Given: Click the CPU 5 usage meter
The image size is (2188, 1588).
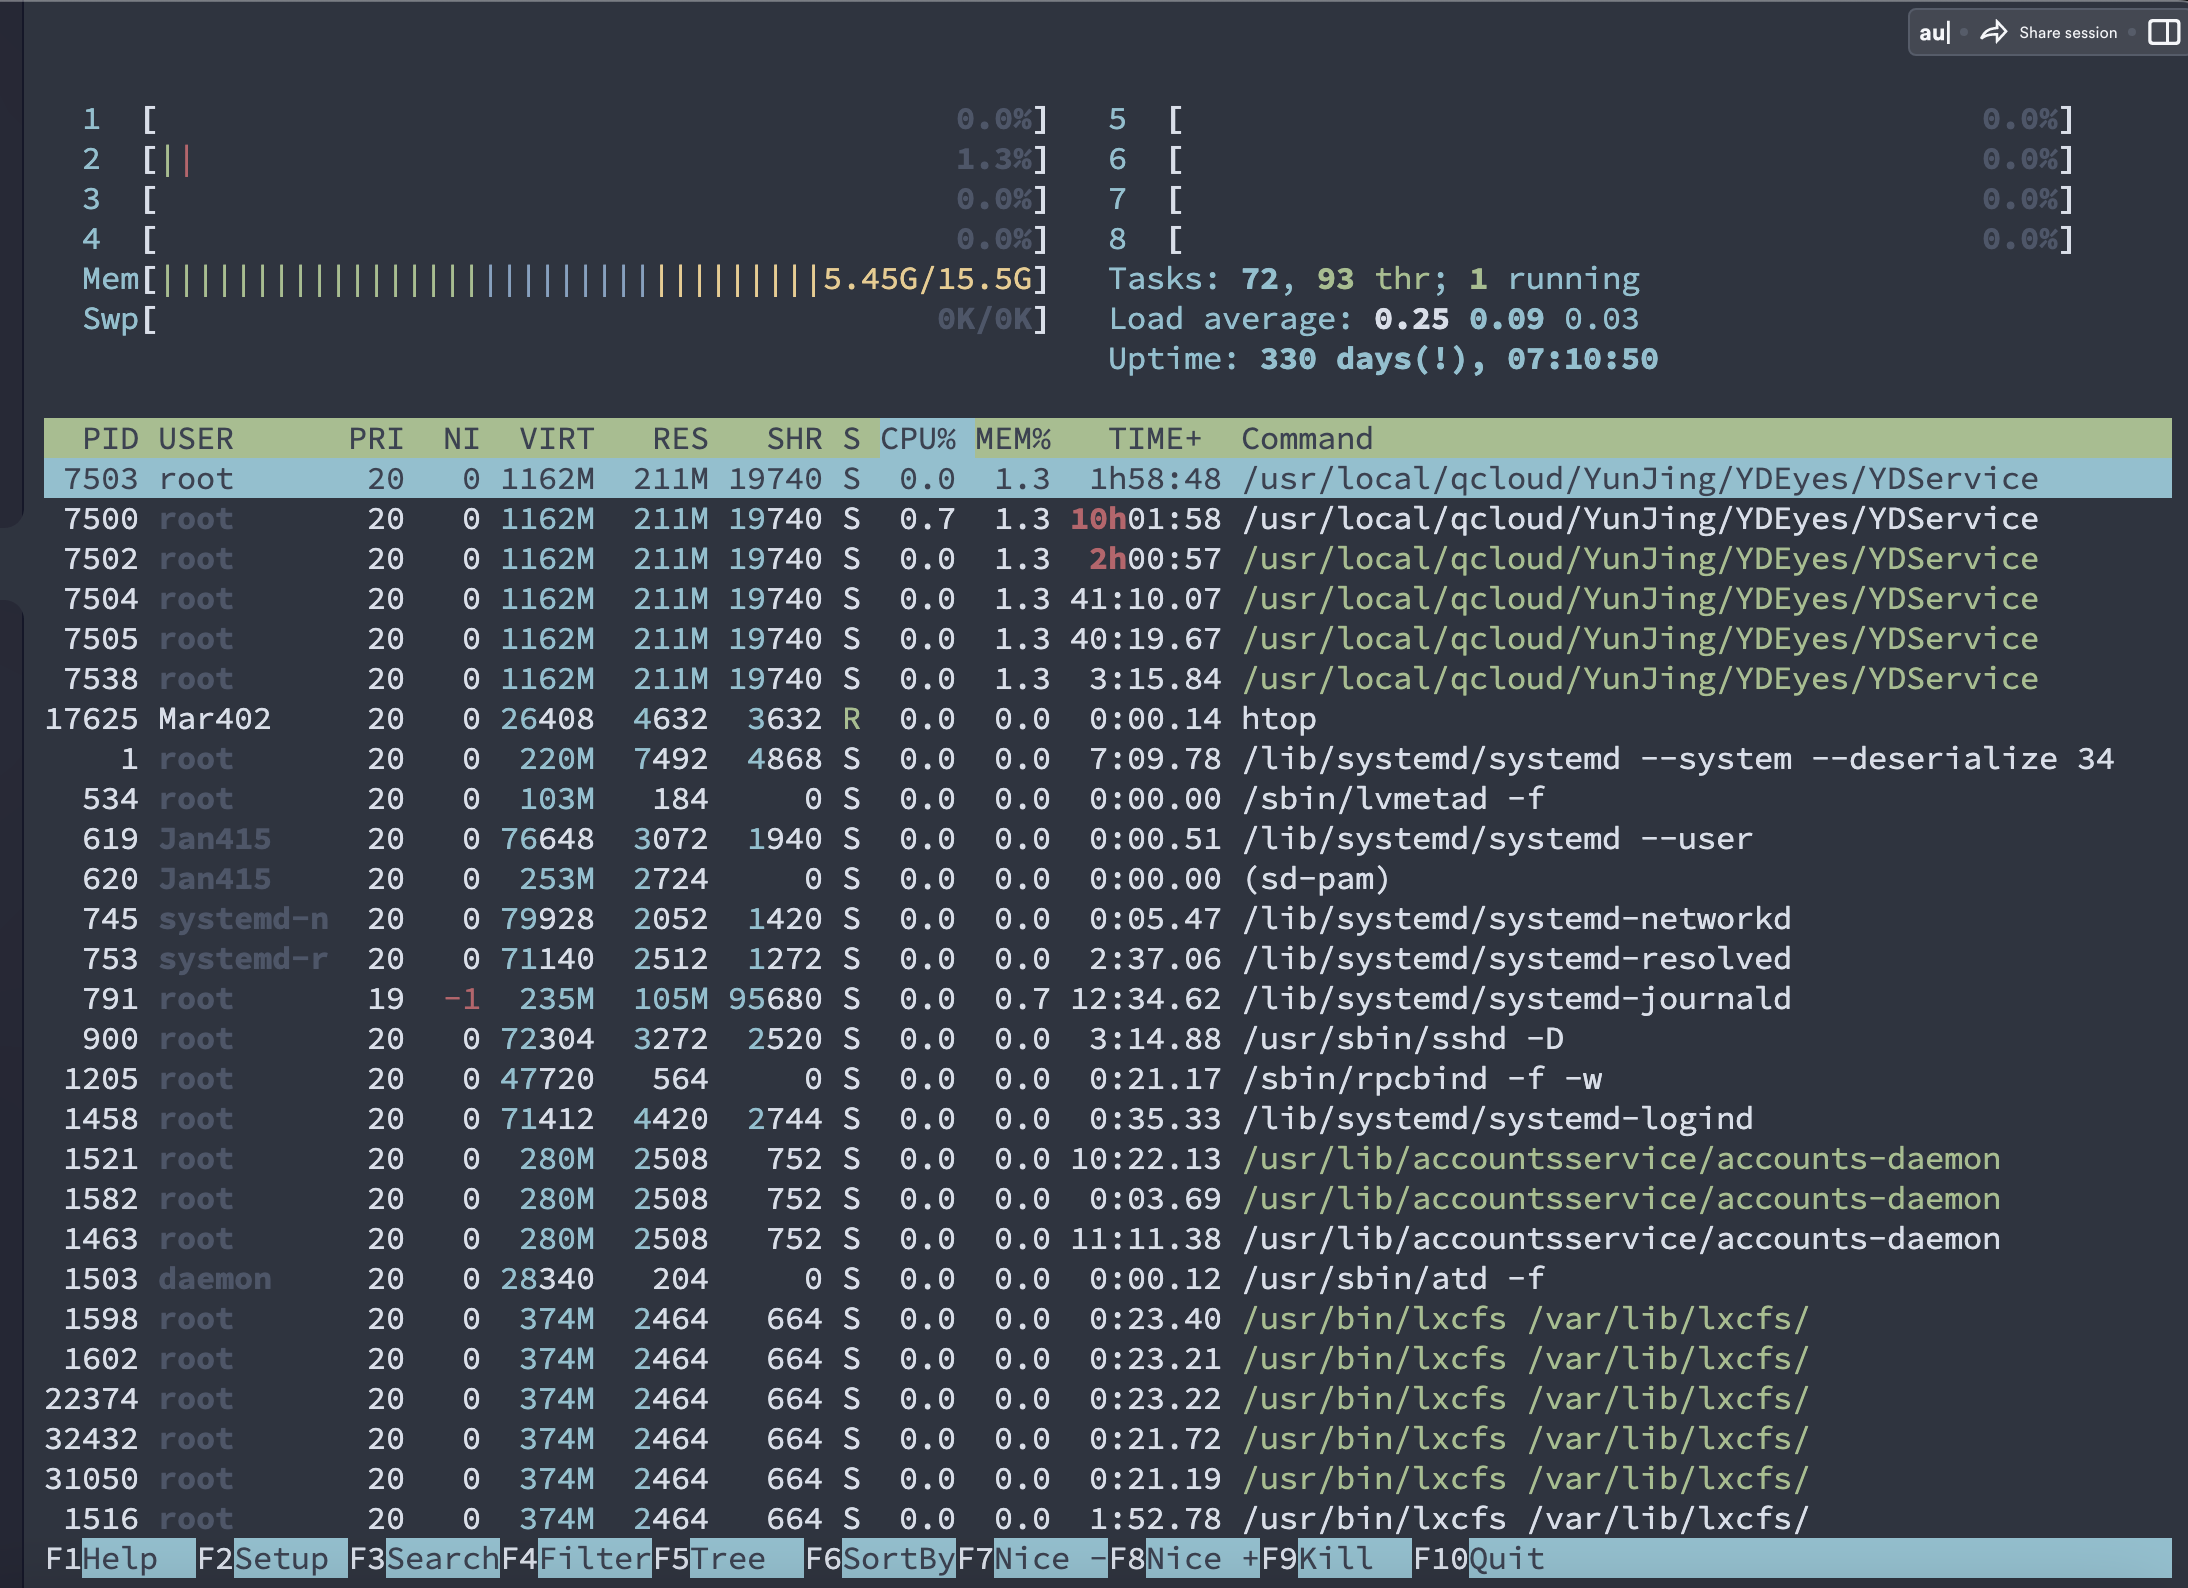Looking at the screenshot, I should 1592,119.
